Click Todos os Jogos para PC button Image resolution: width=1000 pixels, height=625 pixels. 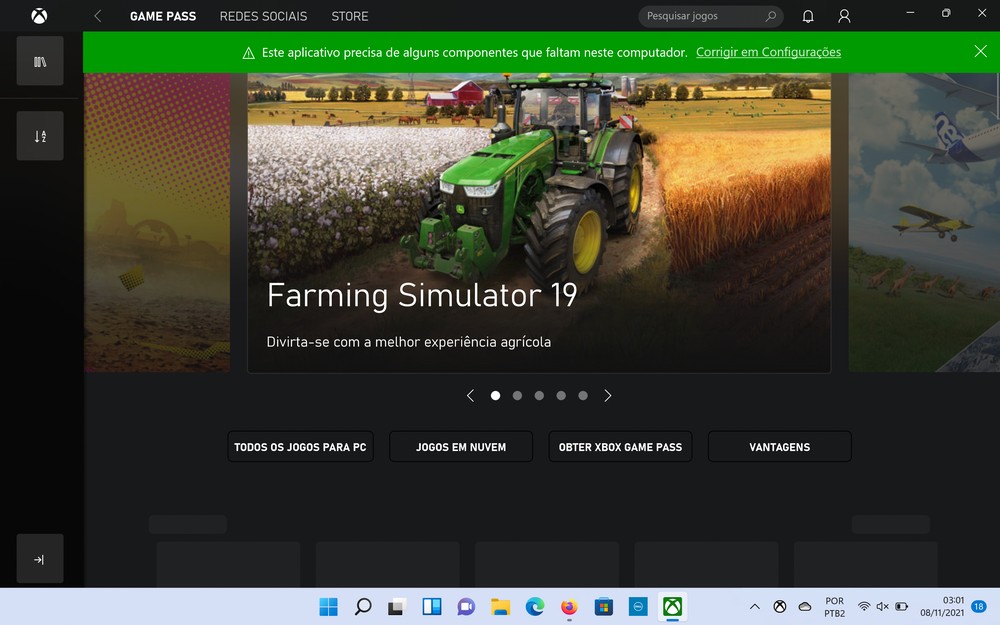[x=300, y=447]
